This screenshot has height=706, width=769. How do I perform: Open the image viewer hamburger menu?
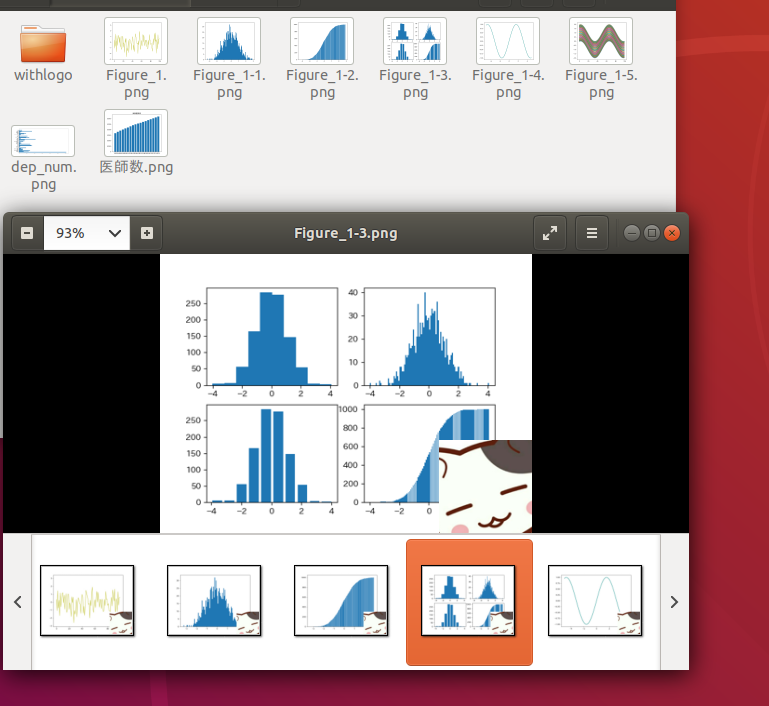592,233
